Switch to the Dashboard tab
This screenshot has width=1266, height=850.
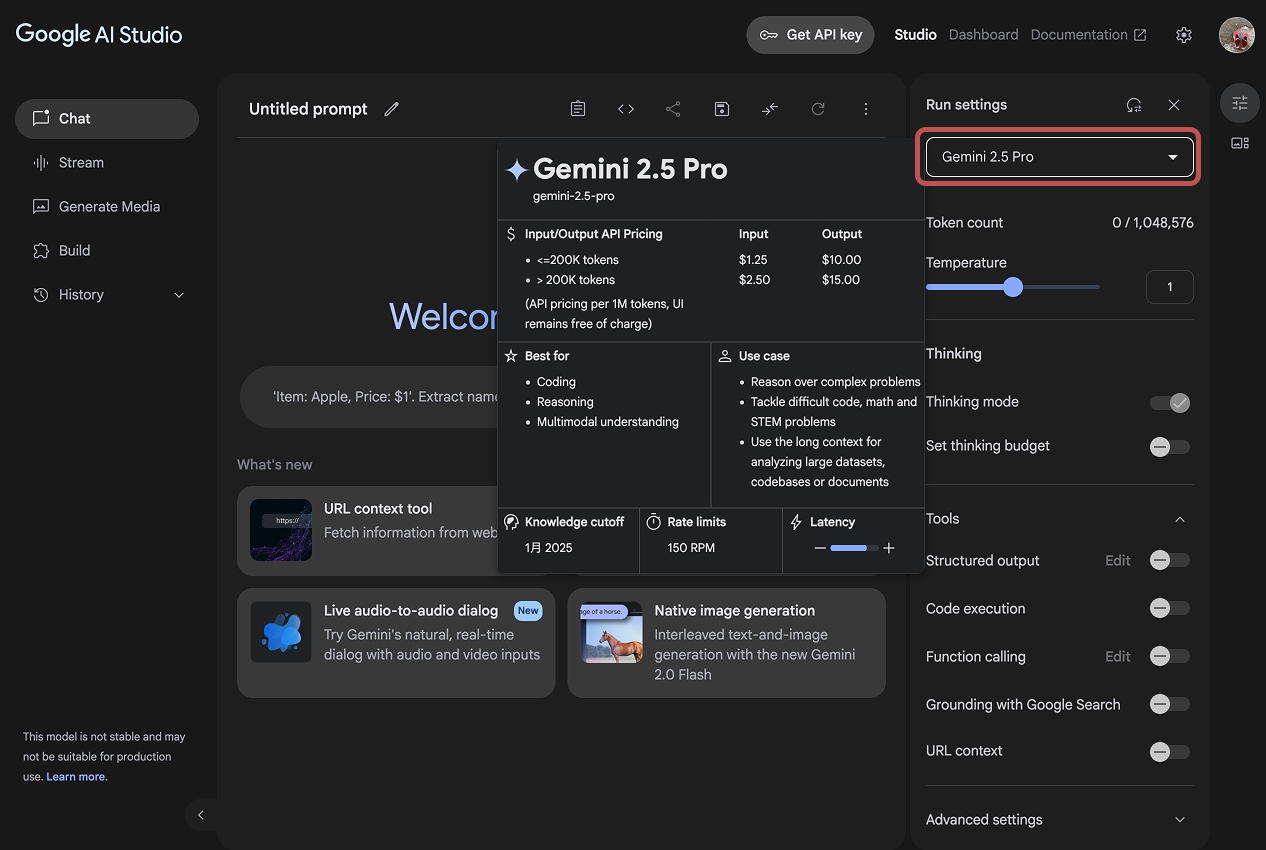[x=983, y=35]
